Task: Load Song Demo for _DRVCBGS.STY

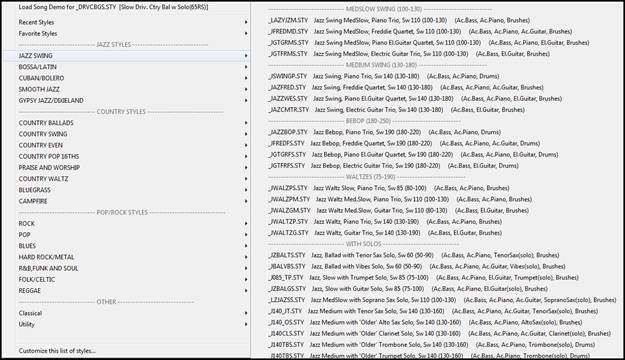Action: pyautogui.click(x=113, y=7)
